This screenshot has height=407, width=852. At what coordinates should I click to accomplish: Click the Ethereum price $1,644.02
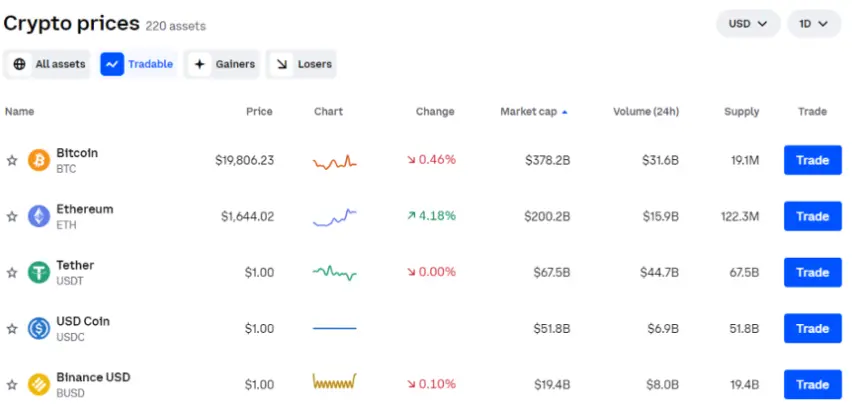[247, 216]
